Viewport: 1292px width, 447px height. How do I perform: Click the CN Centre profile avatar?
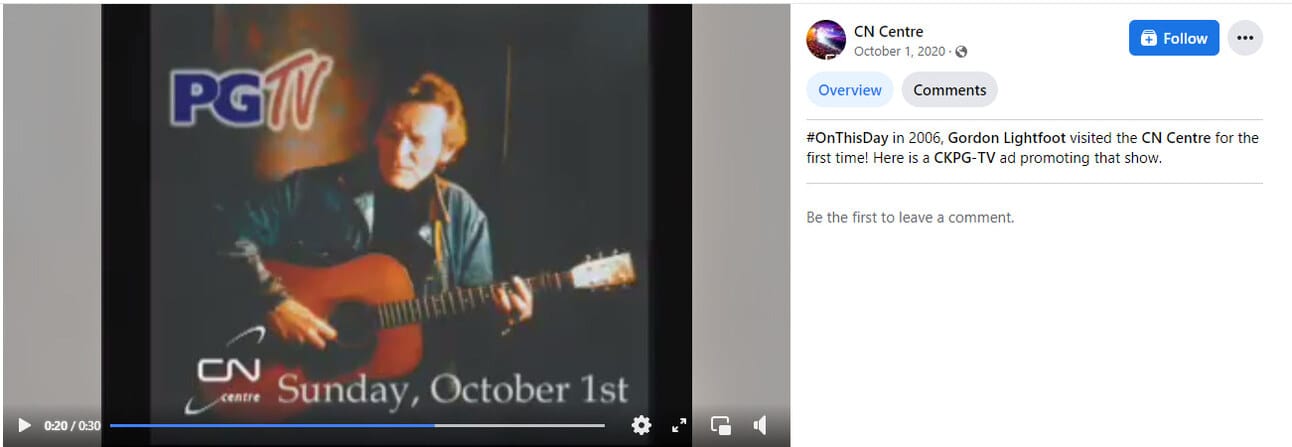826,39
